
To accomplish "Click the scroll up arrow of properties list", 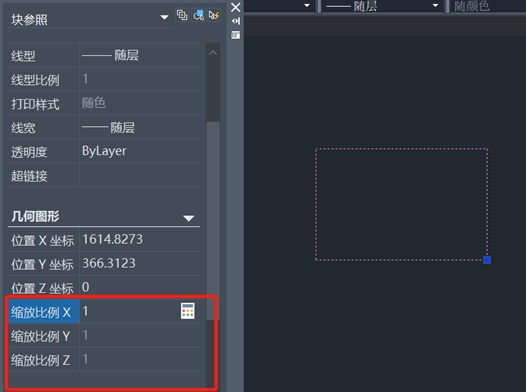I will coord(213,53).
